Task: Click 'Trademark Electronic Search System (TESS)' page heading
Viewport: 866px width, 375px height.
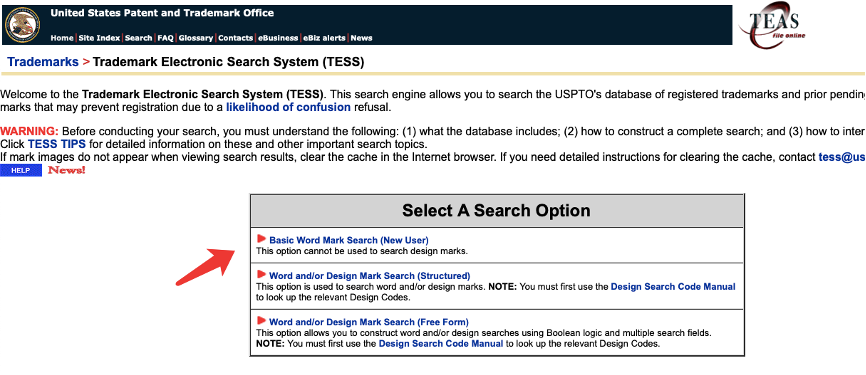Action: (x=228, y=62)
